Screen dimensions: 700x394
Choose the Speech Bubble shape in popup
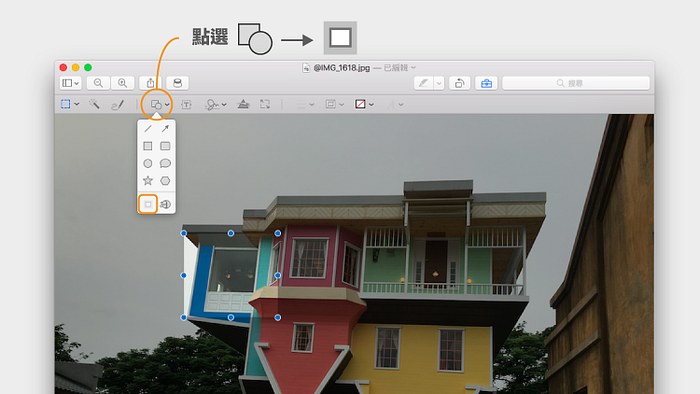(x=165, y=163)
